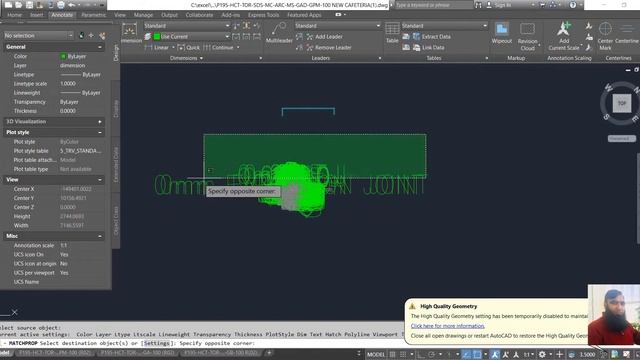Viewport: 640px width, 360px height.
Task: Click the Save icon in Quick Access toolbar
Action: click(29, 5)
